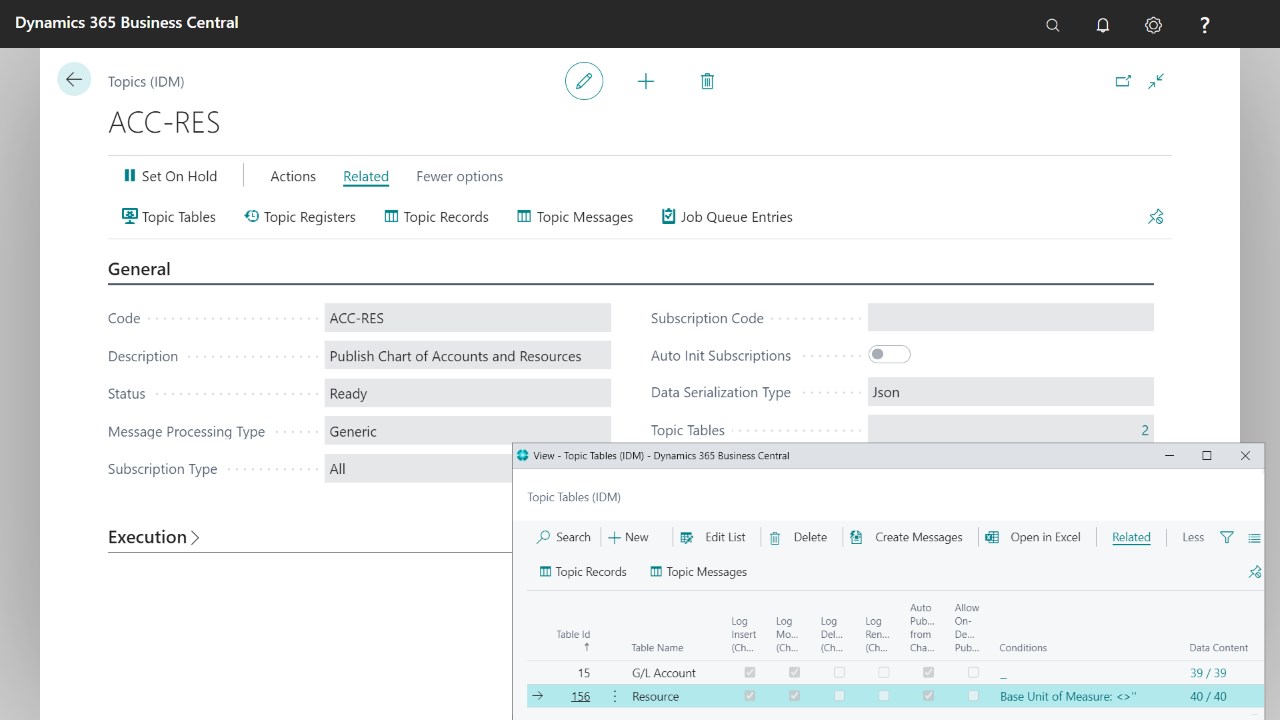This screenshot has width=1280, height=720.
Task: Open the Actions menu
Action: (293, 176)
